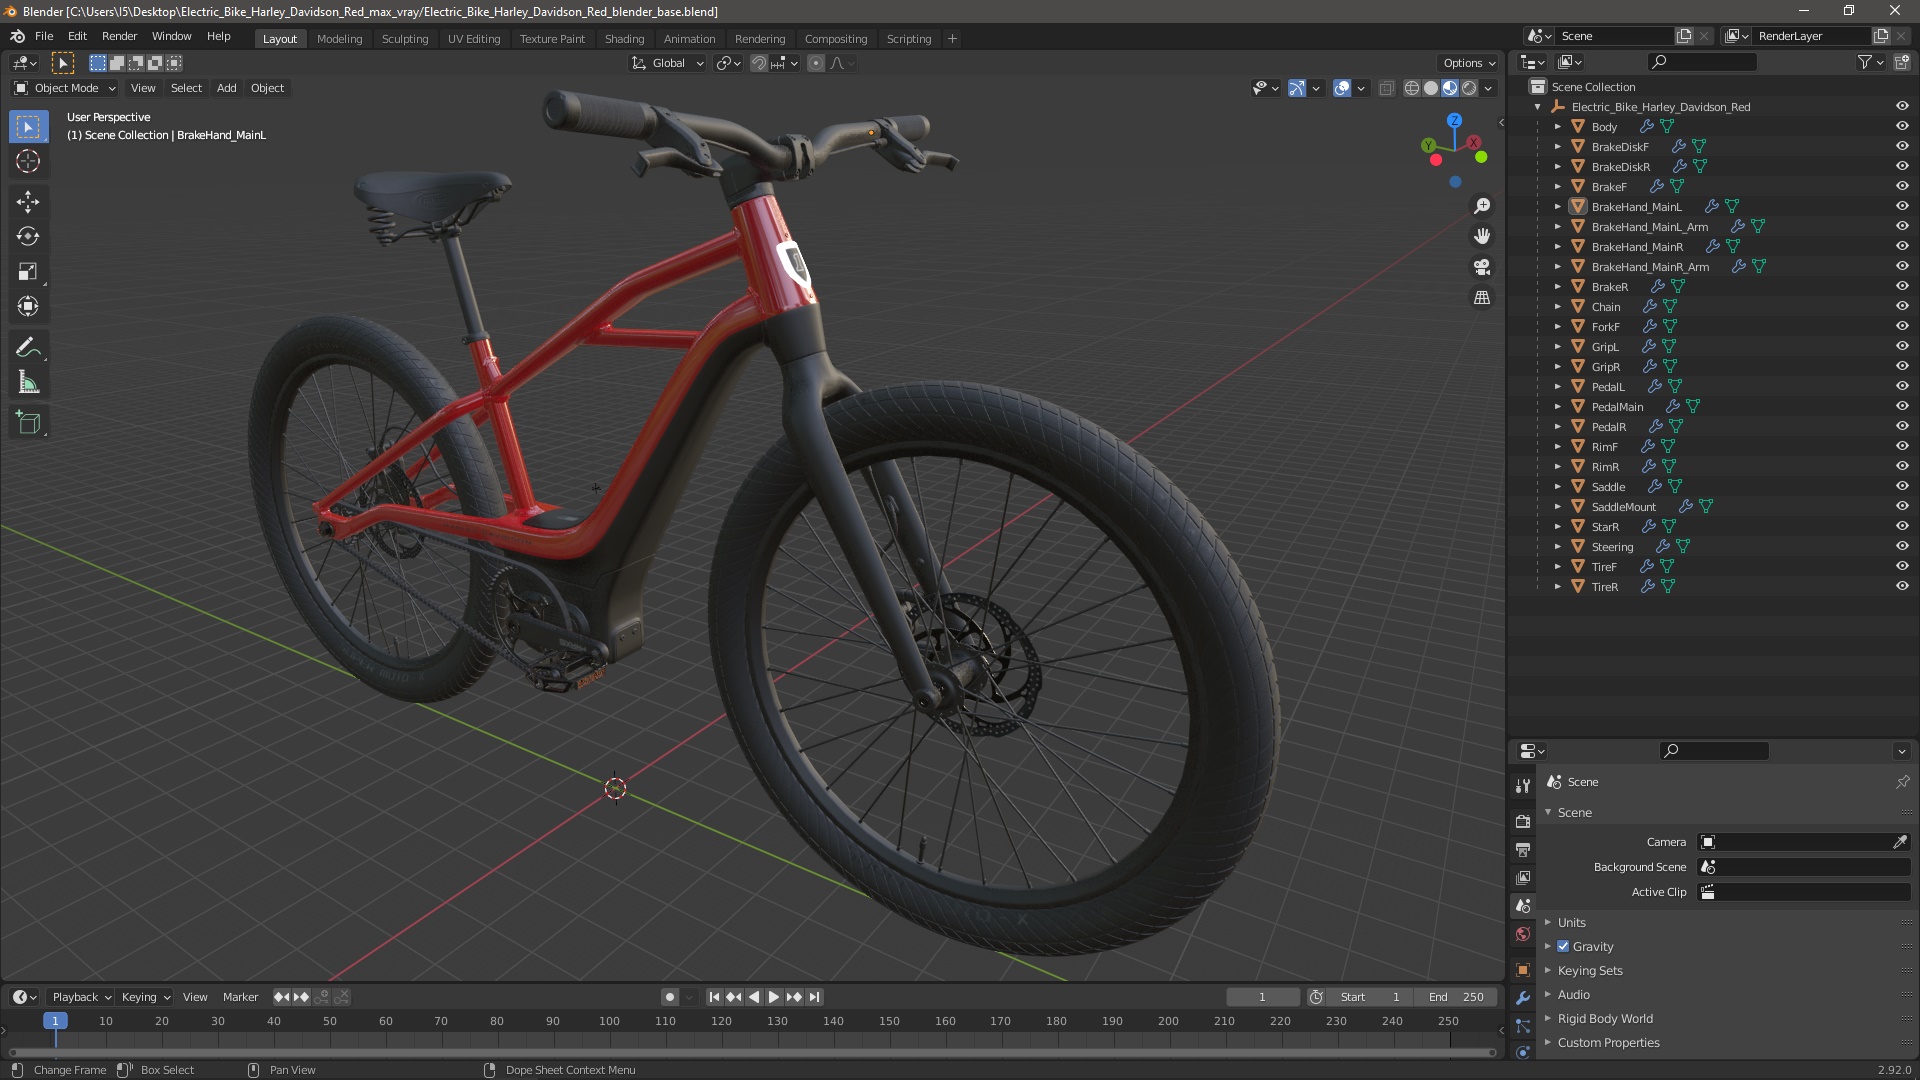
Task: Uncheck the Gravity checkbox
Action: [1563, 946]
